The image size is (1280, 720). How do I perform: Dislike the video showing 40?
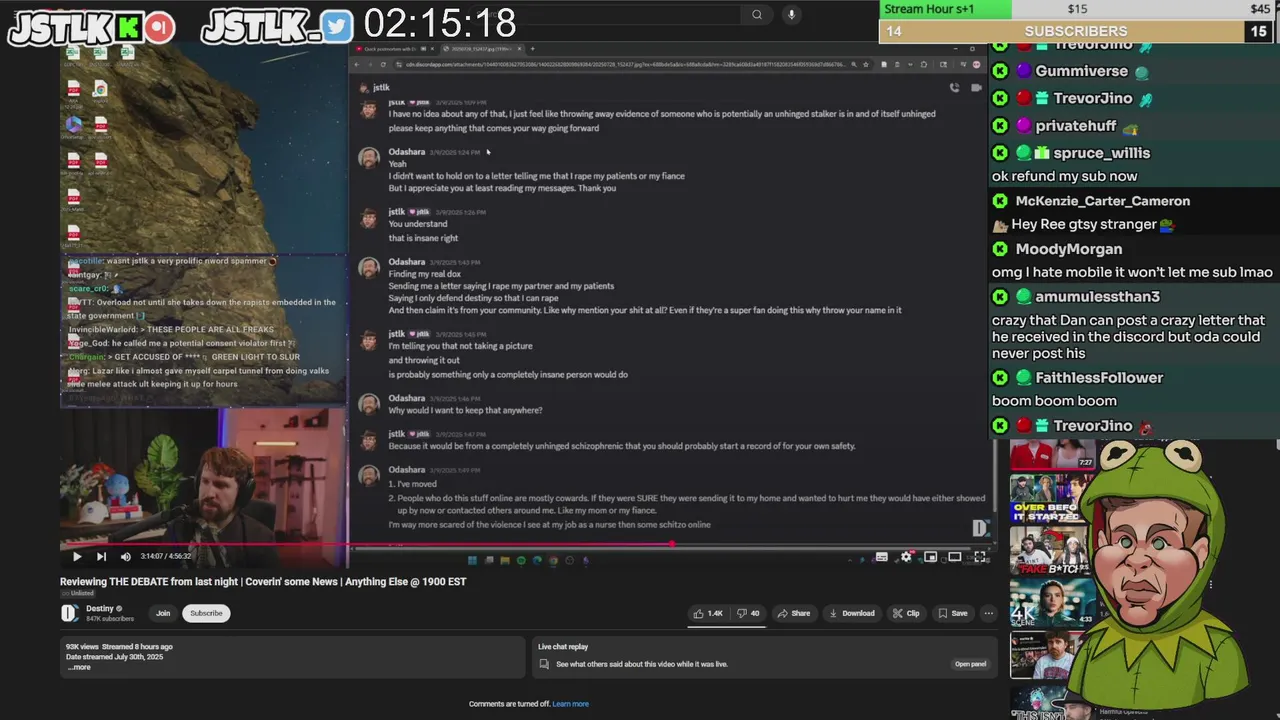point(748,613)
